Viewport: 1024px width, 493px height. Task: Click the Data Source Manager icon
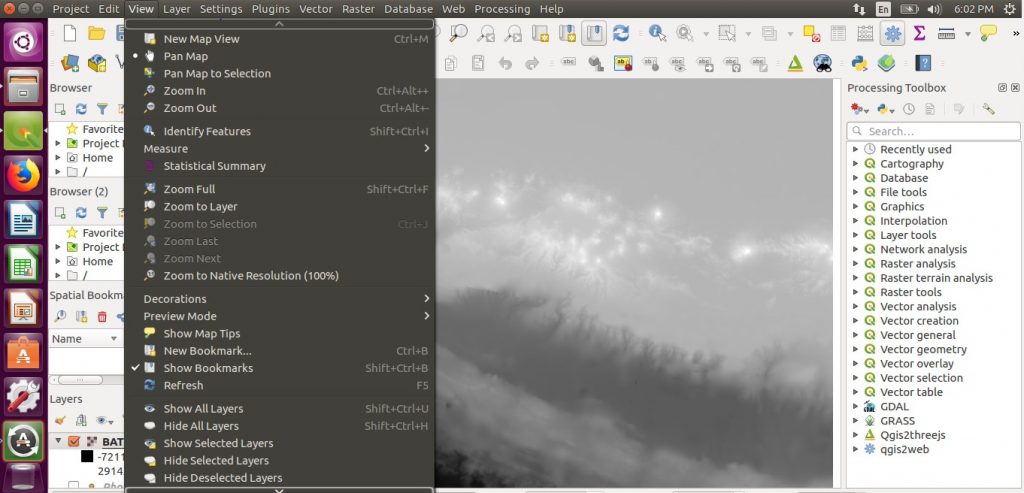point(70,63)
